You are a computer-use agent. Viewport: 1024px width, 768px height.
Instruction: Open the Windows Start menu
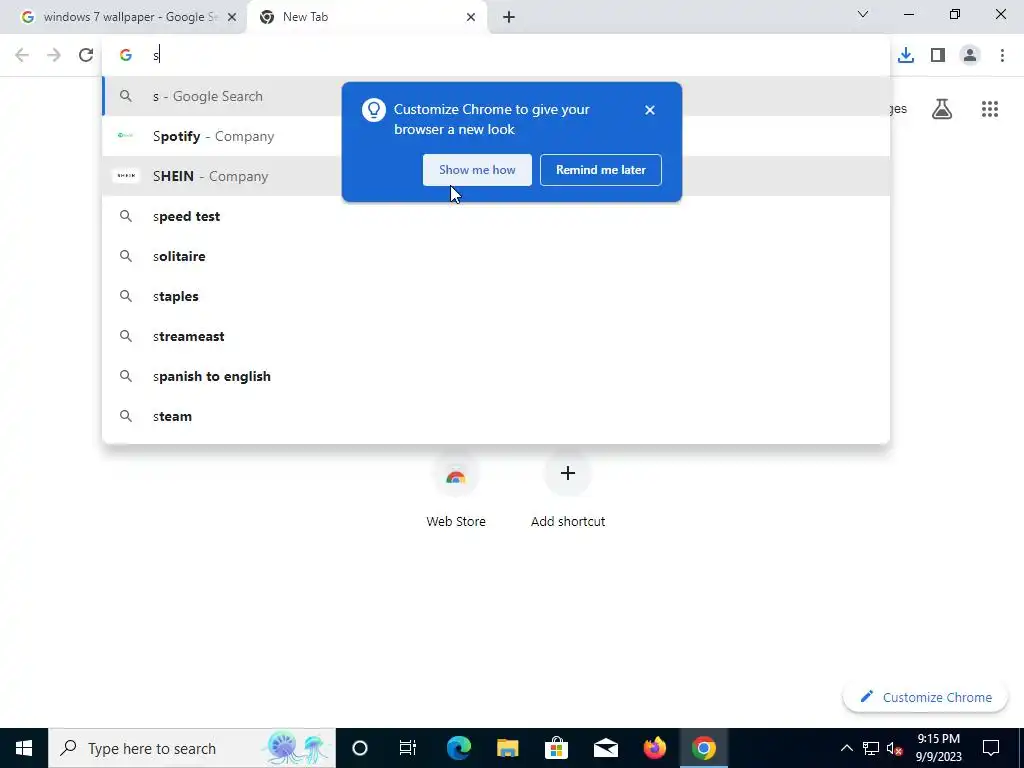tap(24, 748)
